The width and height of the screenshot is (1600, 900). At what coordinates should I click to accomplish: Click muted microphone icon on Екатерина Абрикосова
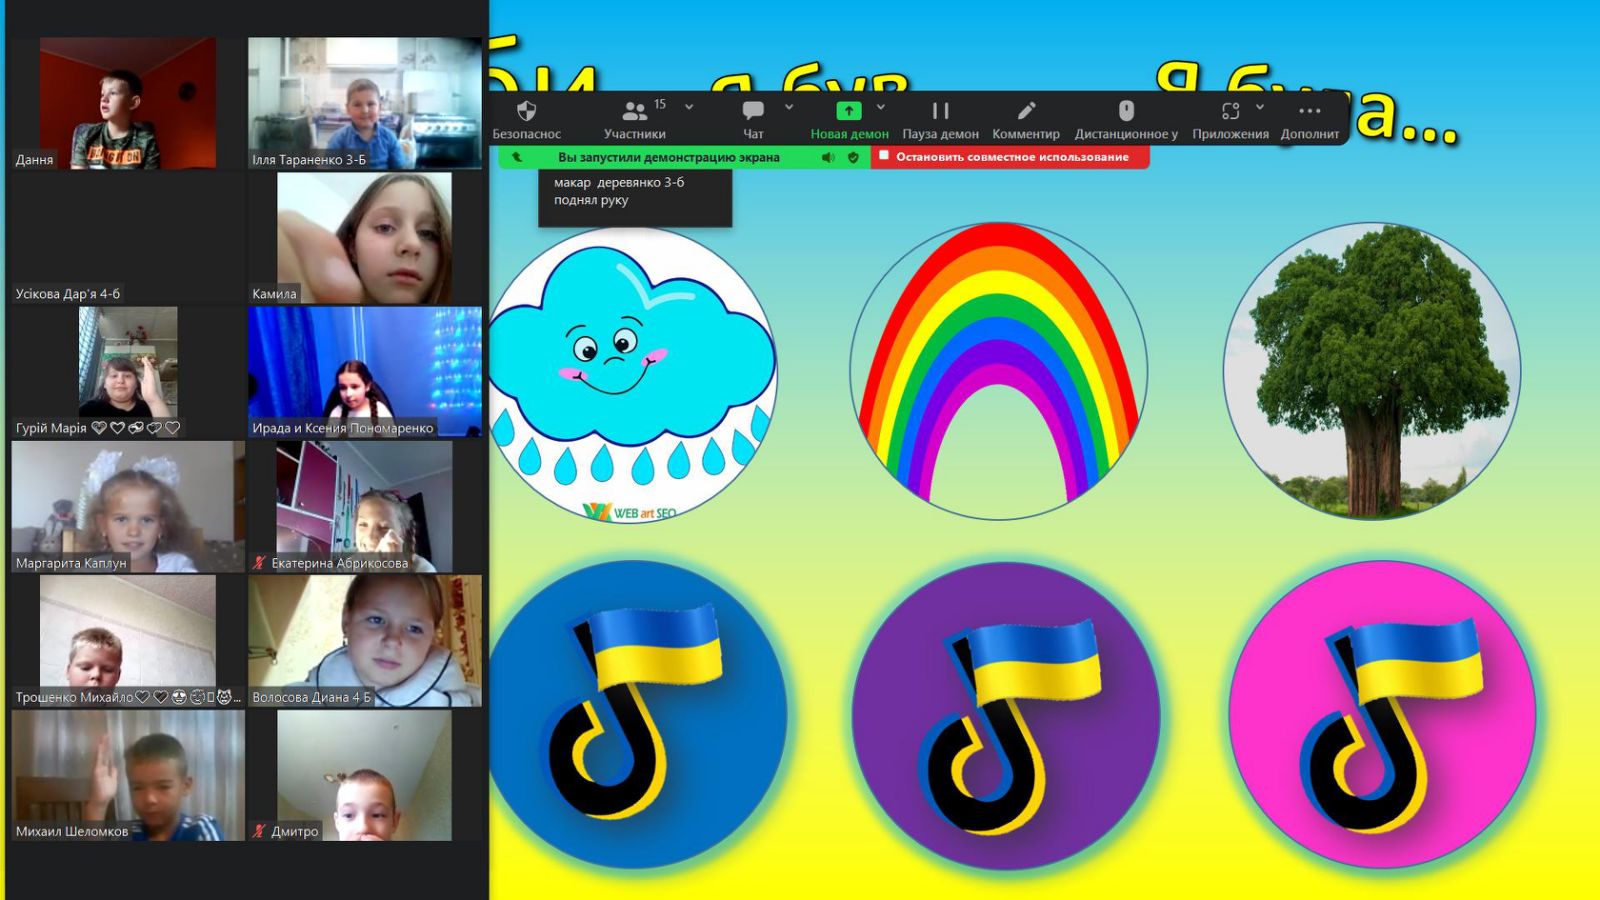[x=259, y=563]
